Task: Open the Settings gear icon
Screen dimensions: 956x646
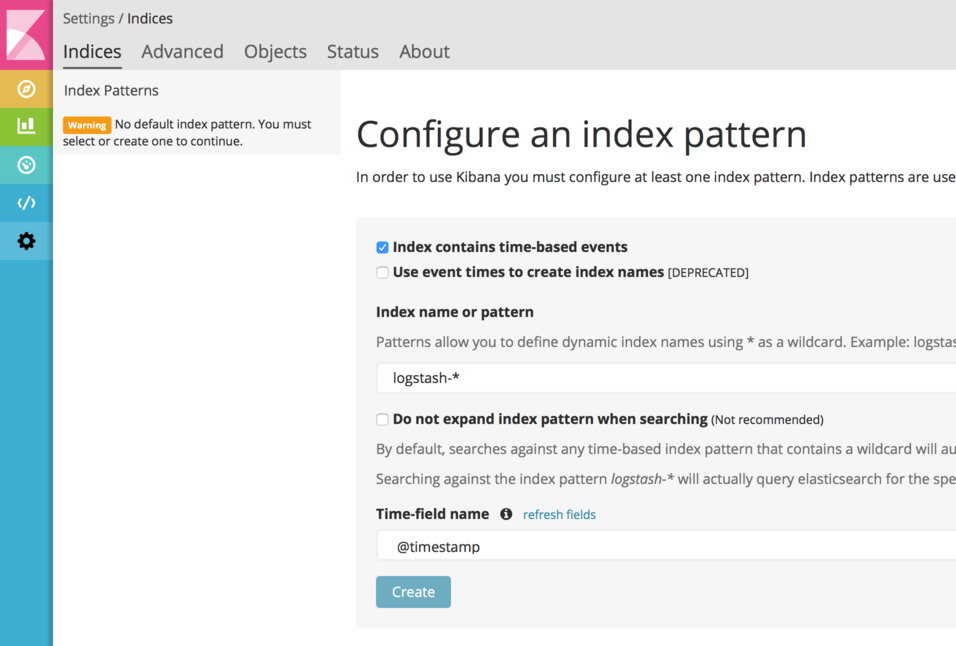Action: (26, 241)
